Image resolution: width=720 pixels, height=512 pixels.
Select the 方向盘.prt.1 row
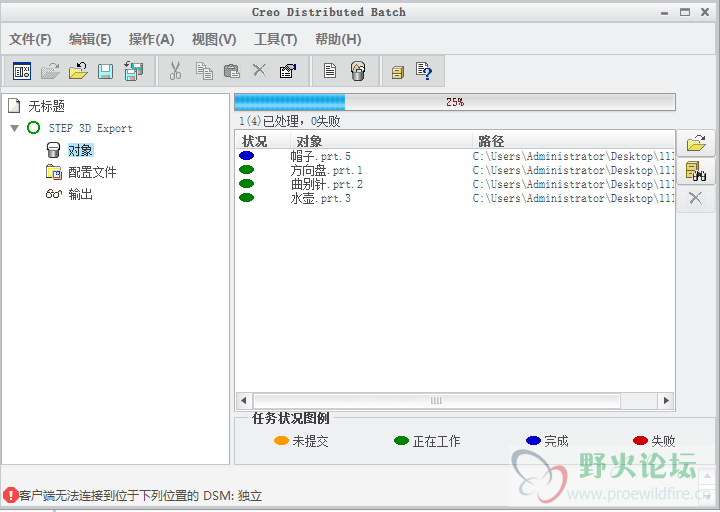455,170
